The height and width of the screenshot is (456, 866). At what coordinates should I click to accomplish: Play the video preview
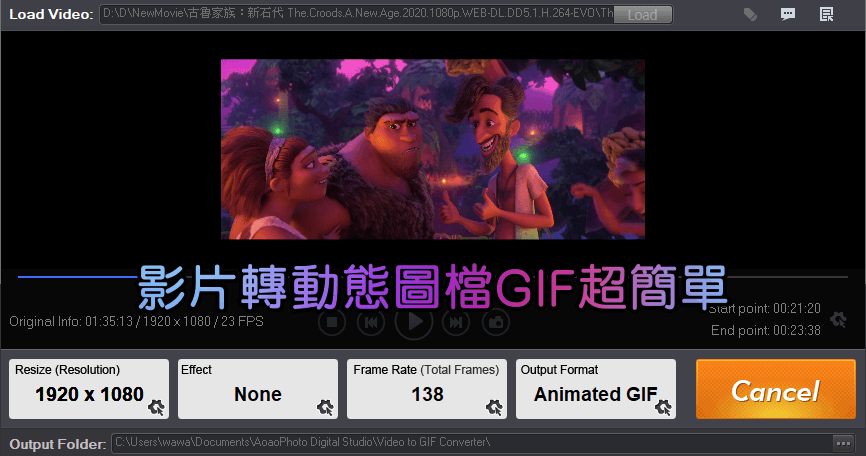[414, 321]
